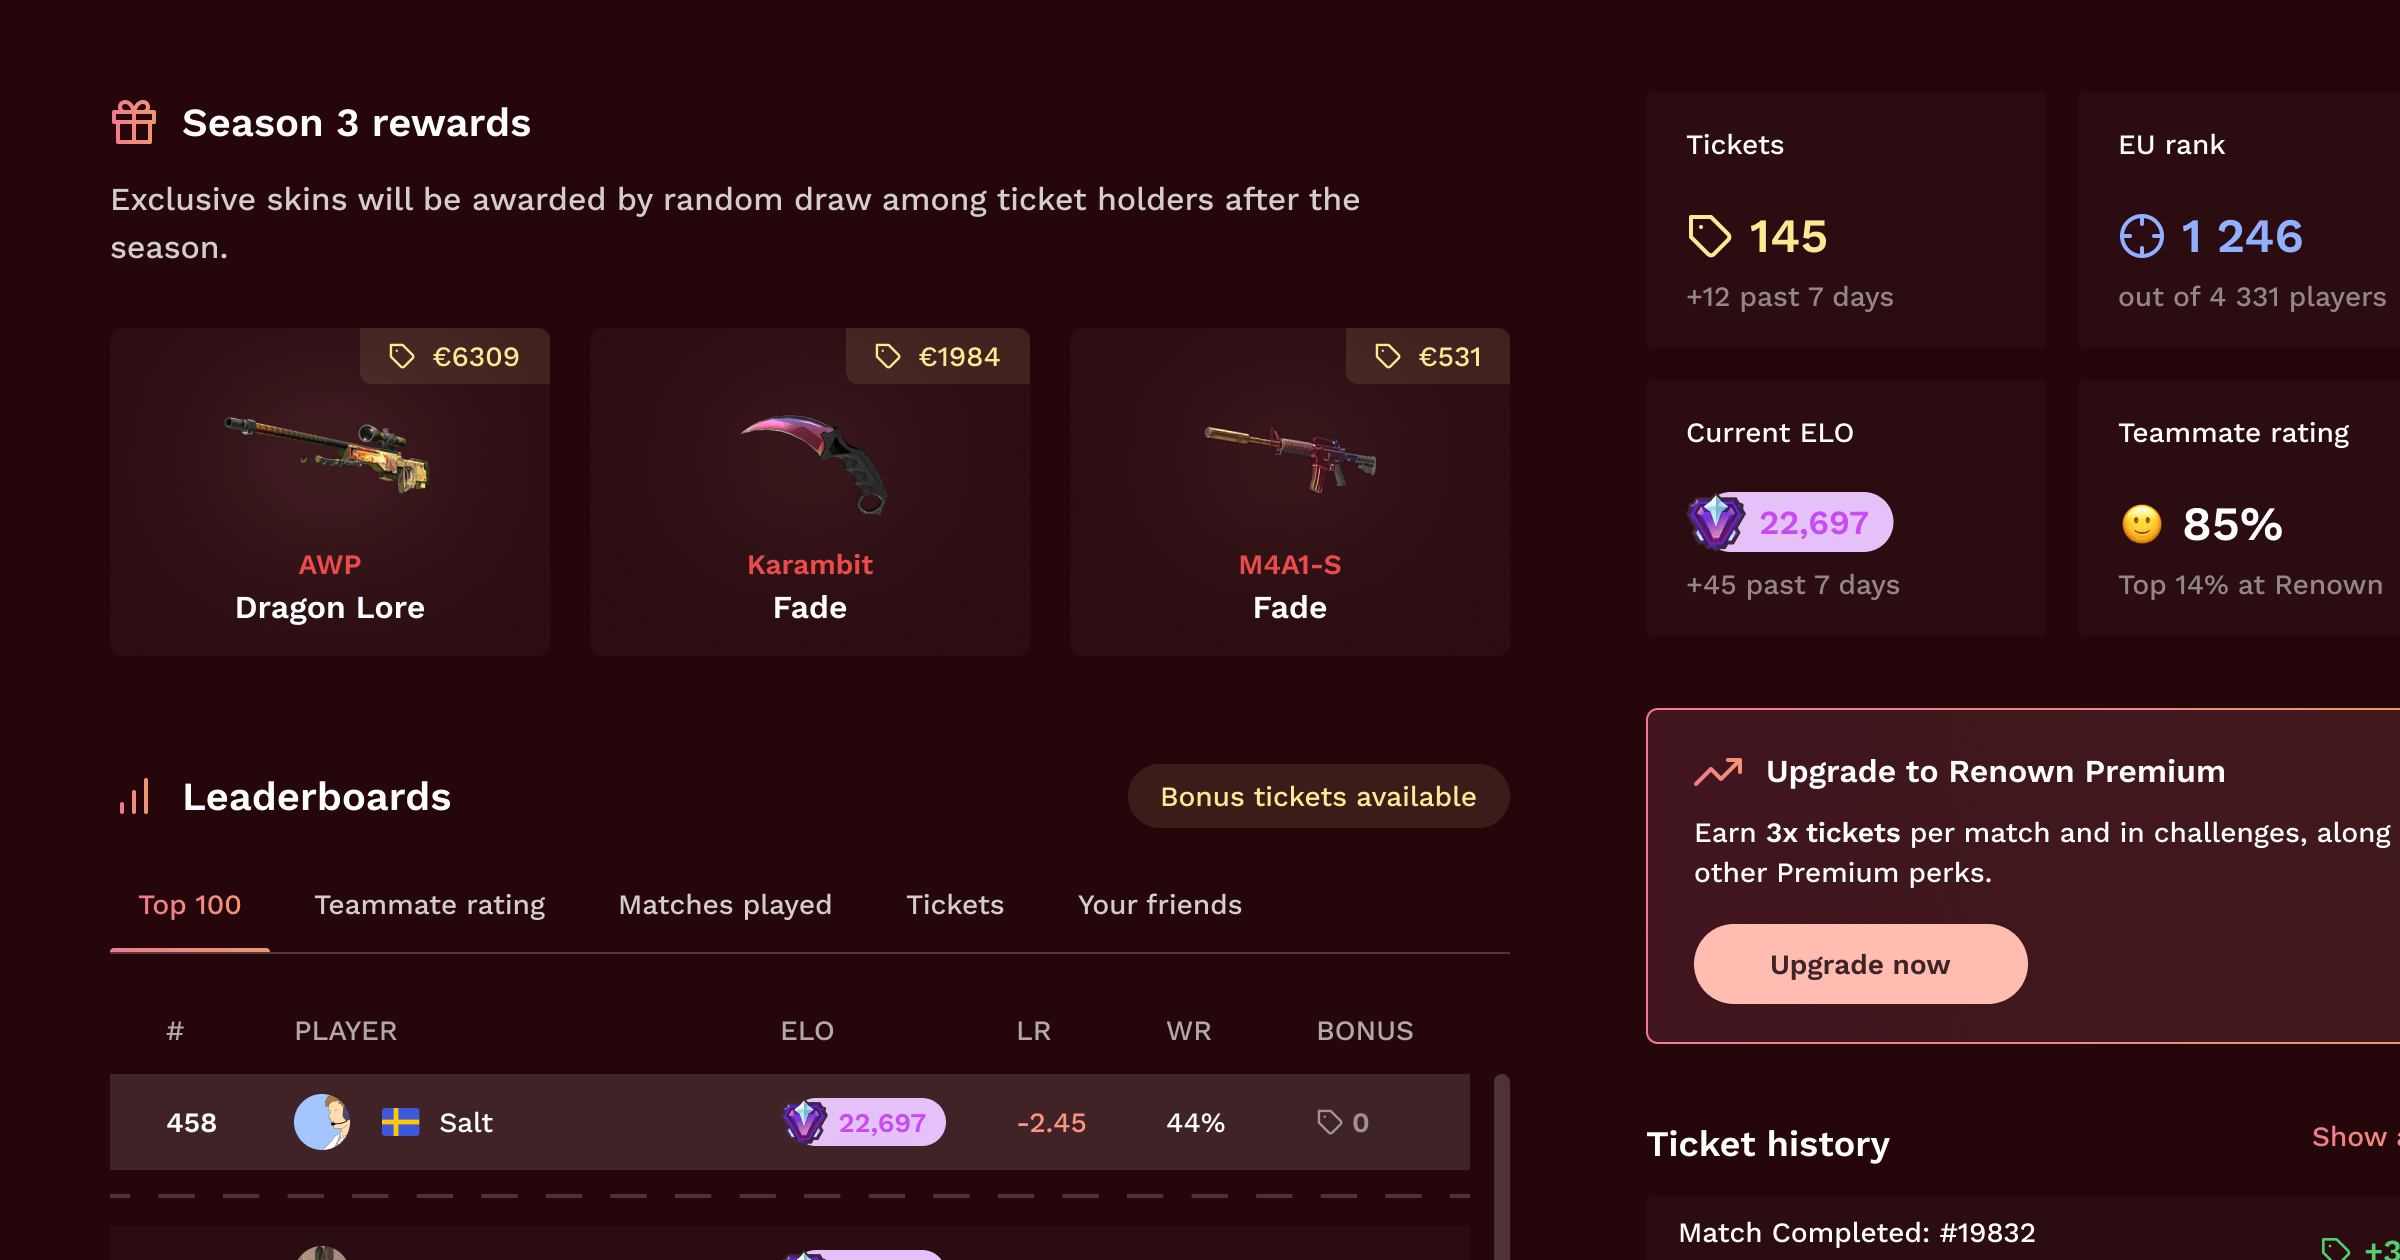This screenshot has height=1260, width=2400.
Task: Click the smiley emoji in Teammate rating card
Action: [x=2141, y=524]
